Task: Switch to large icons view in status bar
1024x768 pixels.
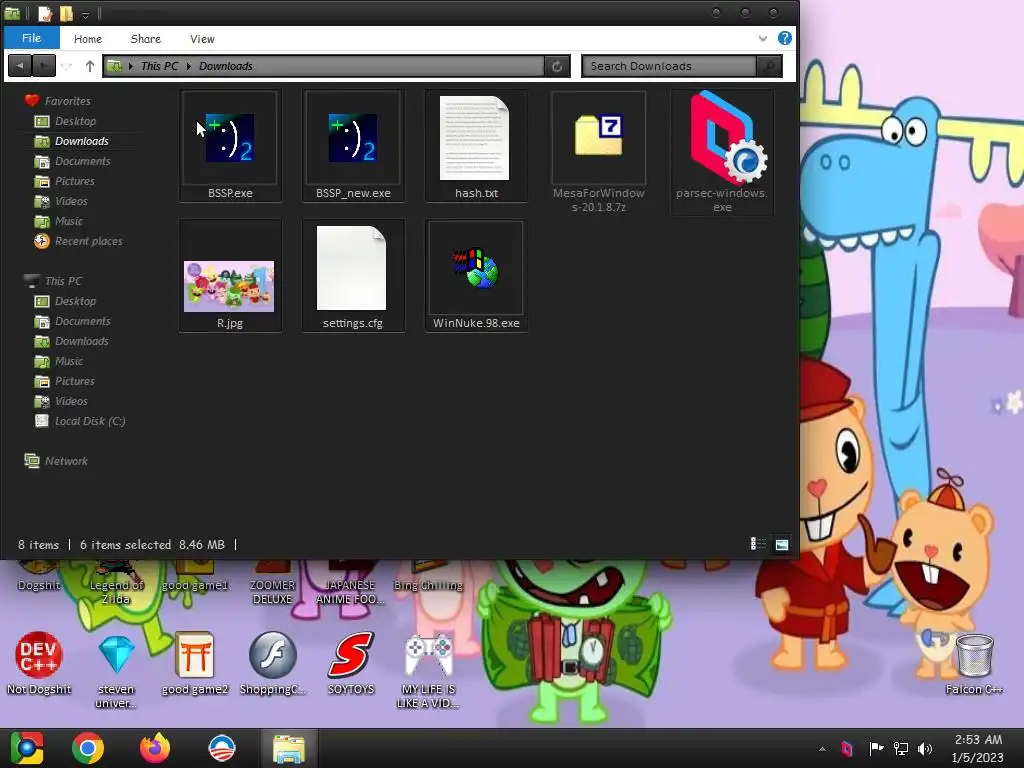Action: click(782, 544)
